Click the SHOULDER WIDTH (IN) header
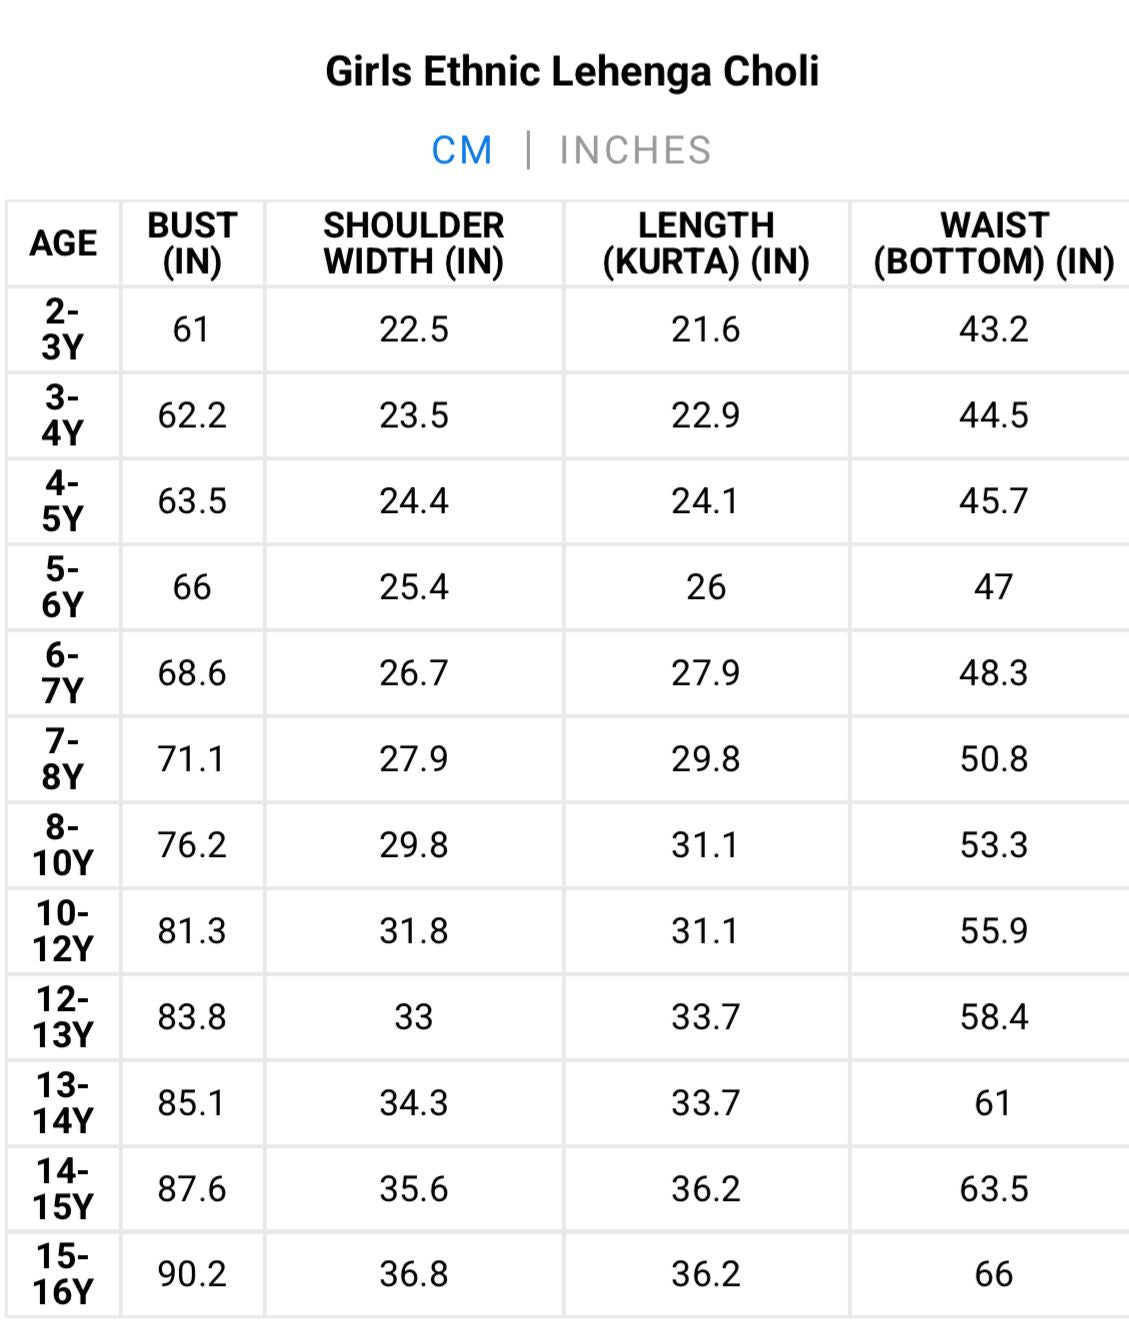This screenshot has height=1330, width=1129. click(413, 243)
